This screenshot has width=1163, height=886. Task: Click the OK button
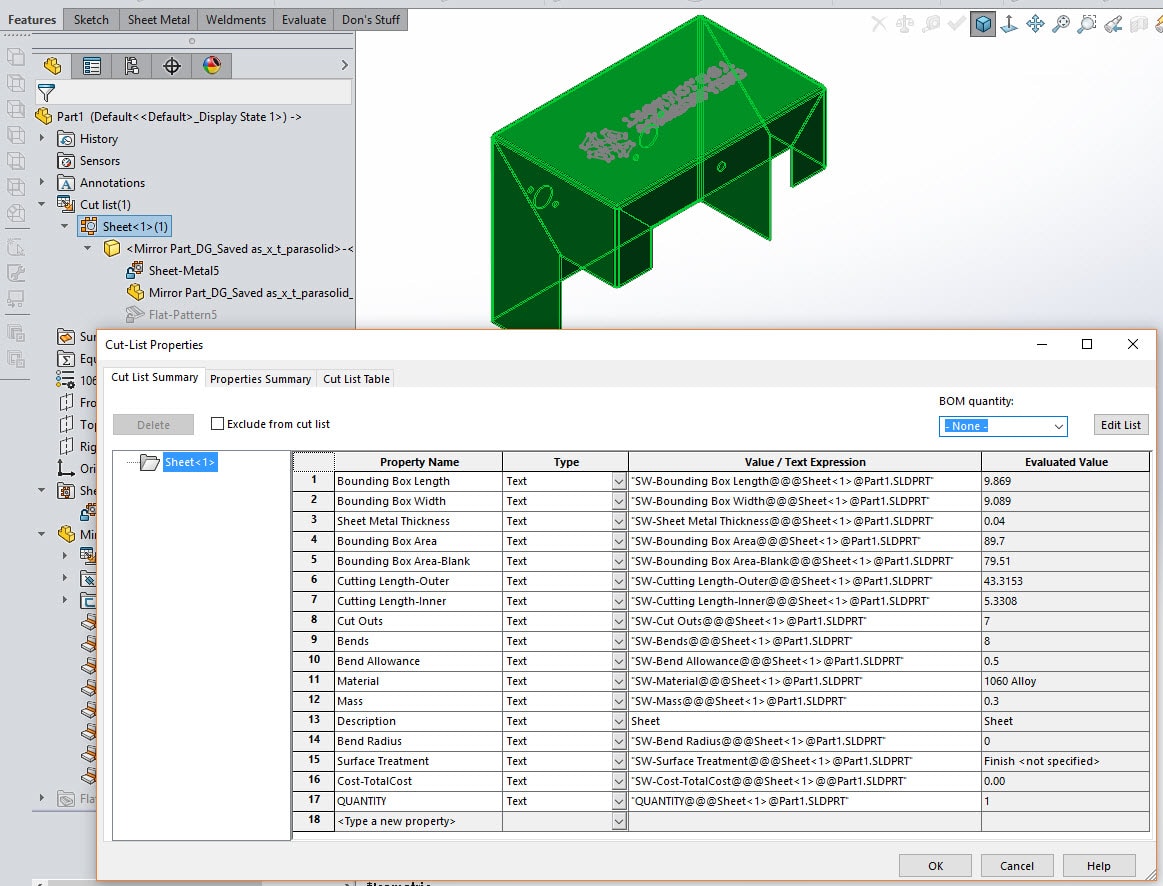(935, 865)
